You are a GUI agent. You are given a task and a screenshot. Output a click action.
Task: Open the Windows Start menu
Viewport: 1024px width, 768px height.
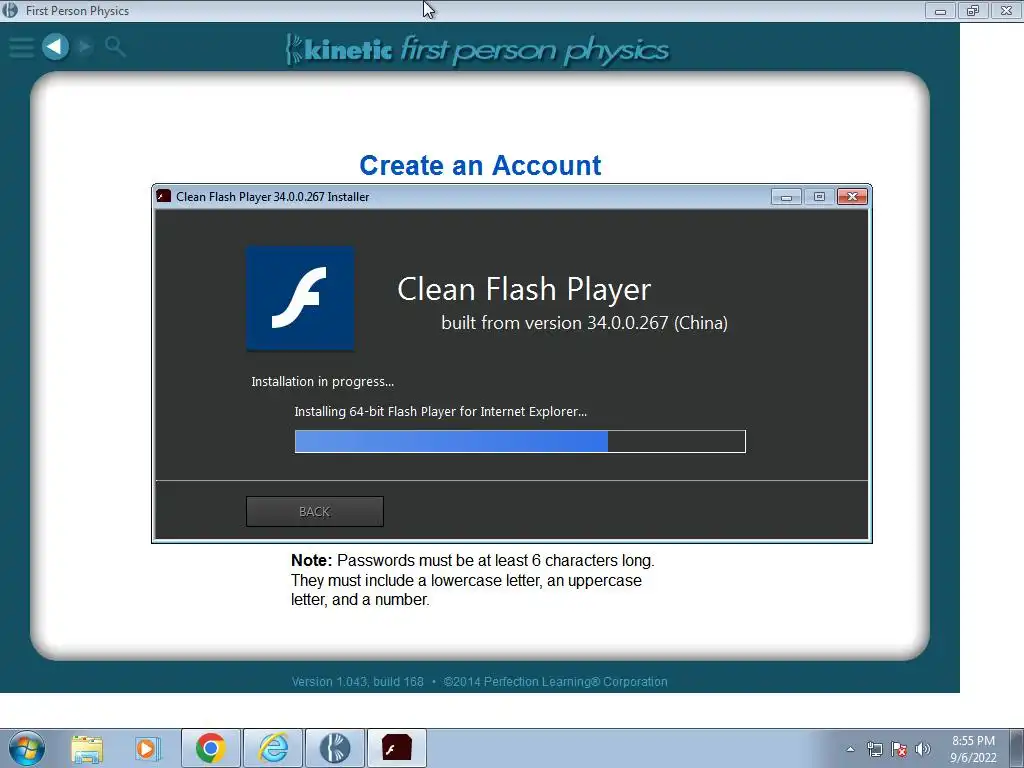pos(27,748)
